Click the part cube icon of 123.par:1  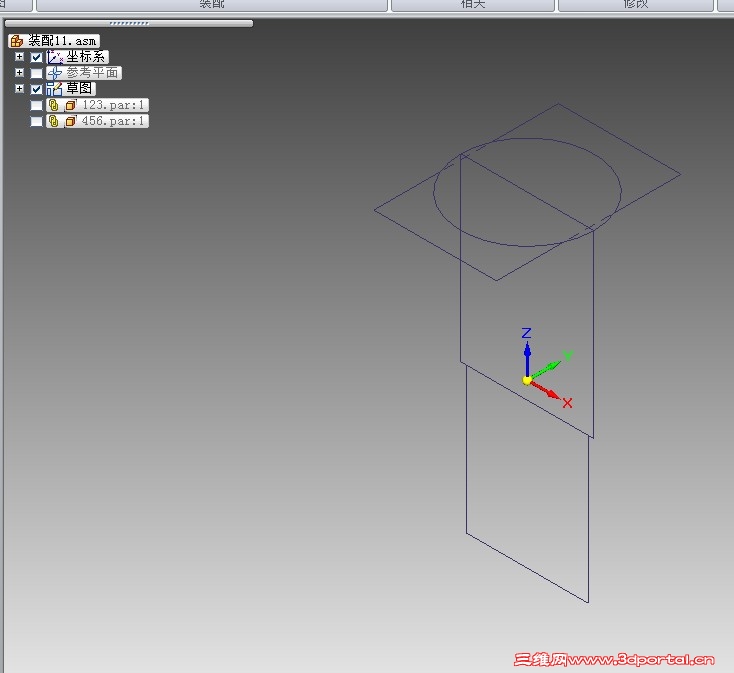[x=71, y=105]
